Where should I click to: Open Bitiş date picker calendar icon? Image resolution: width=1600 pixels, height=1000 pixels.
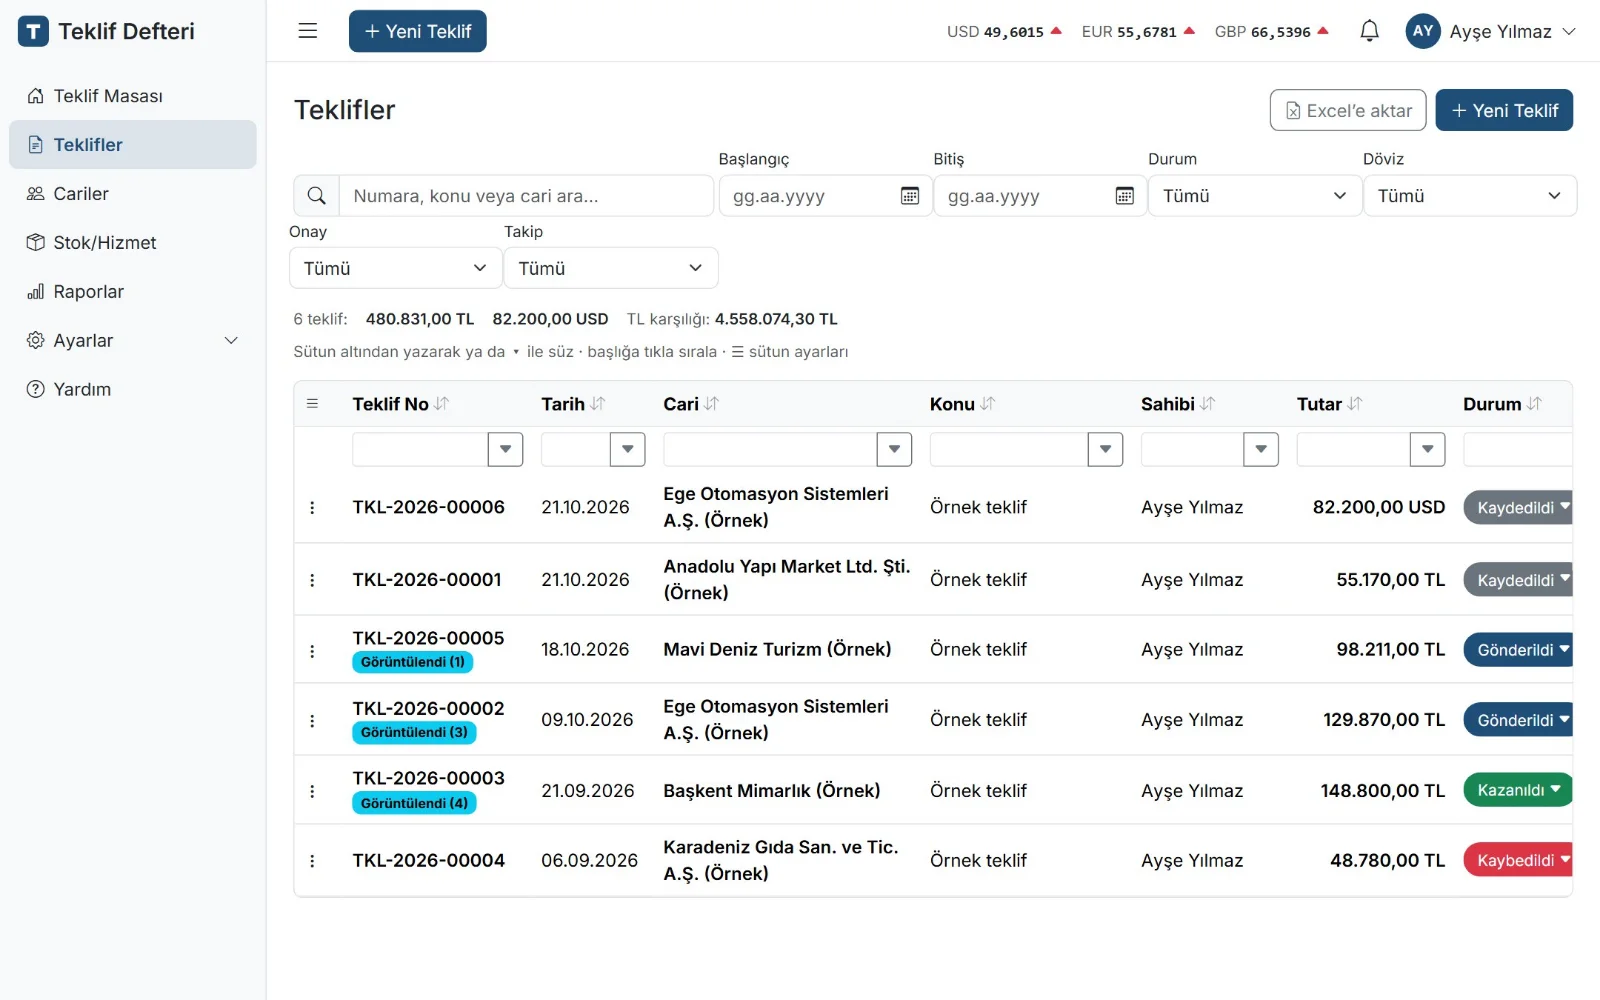[x=1124, y=196]
